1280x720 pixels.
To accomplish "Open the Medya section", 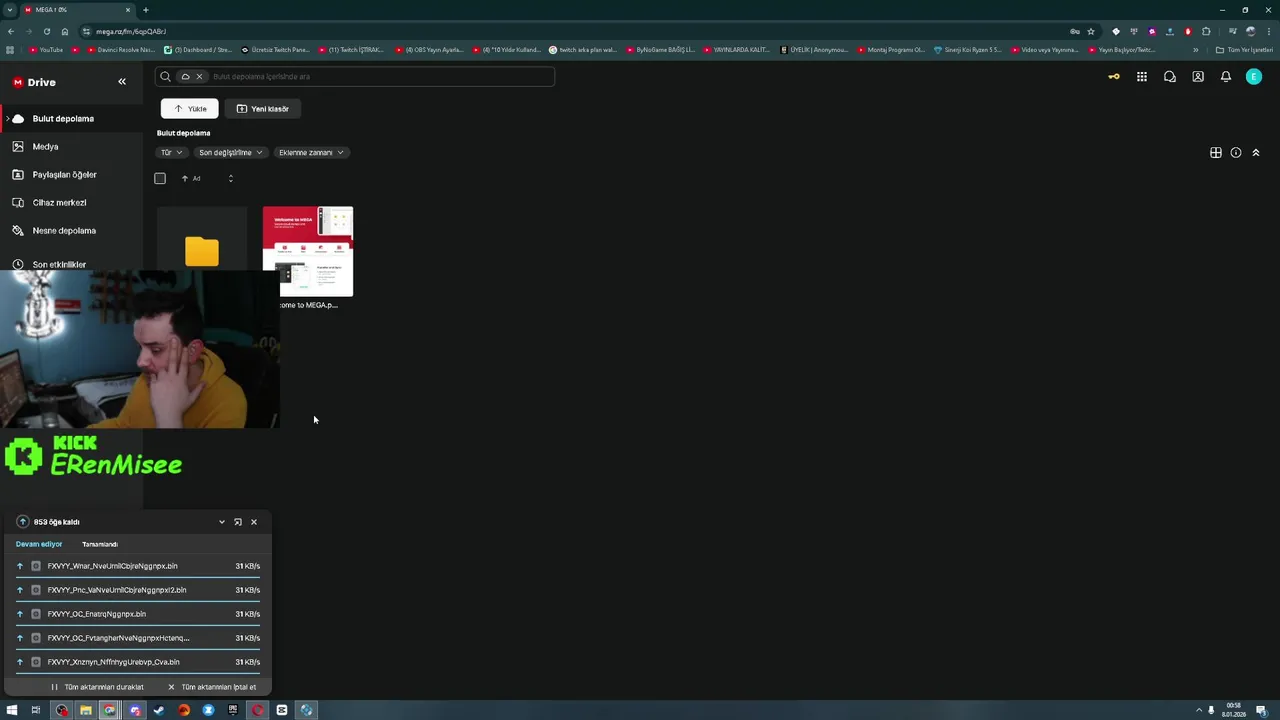I will (x=72, y=146).
